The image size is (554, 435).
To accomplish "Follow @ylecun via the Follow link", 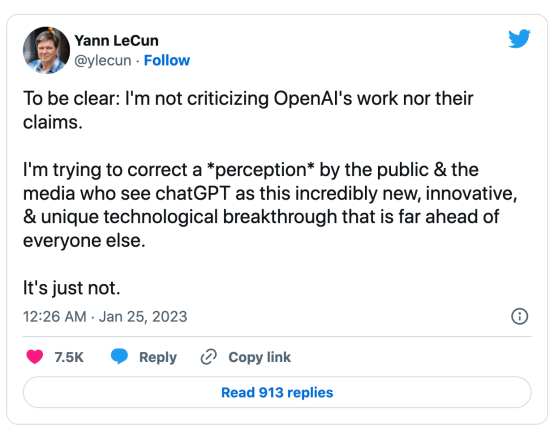I will (167, 60).
